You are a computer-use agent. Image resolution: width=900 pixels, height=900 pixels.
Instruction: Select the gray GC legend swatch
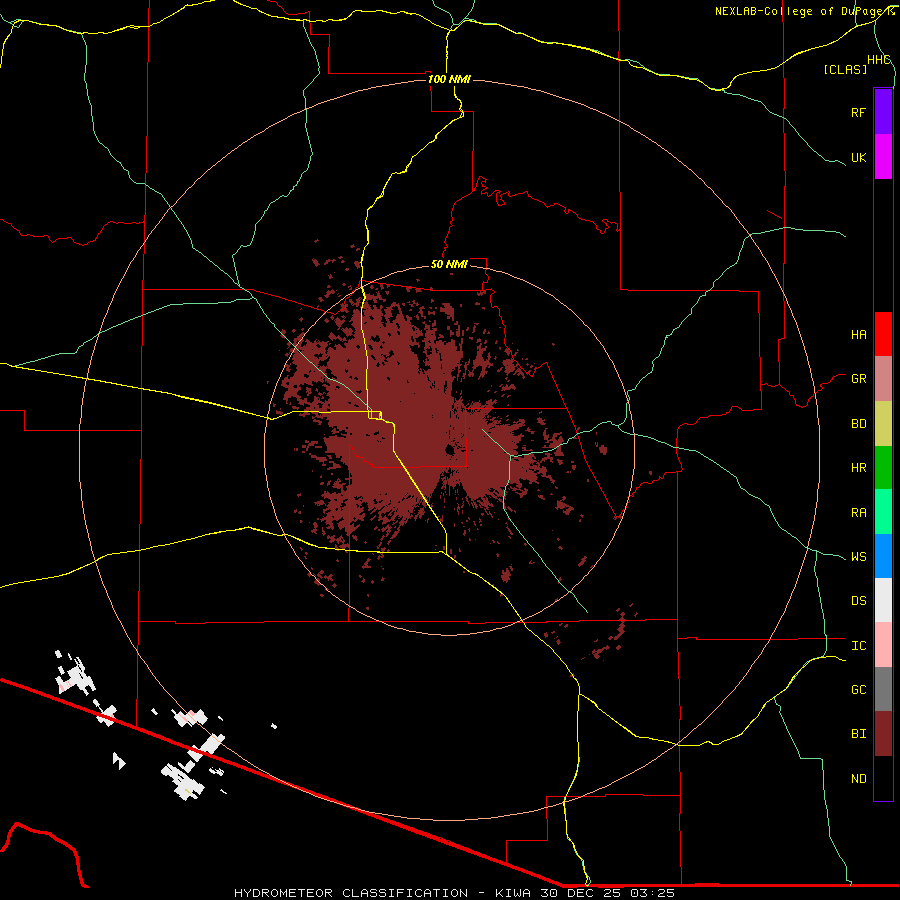[883, 689]
